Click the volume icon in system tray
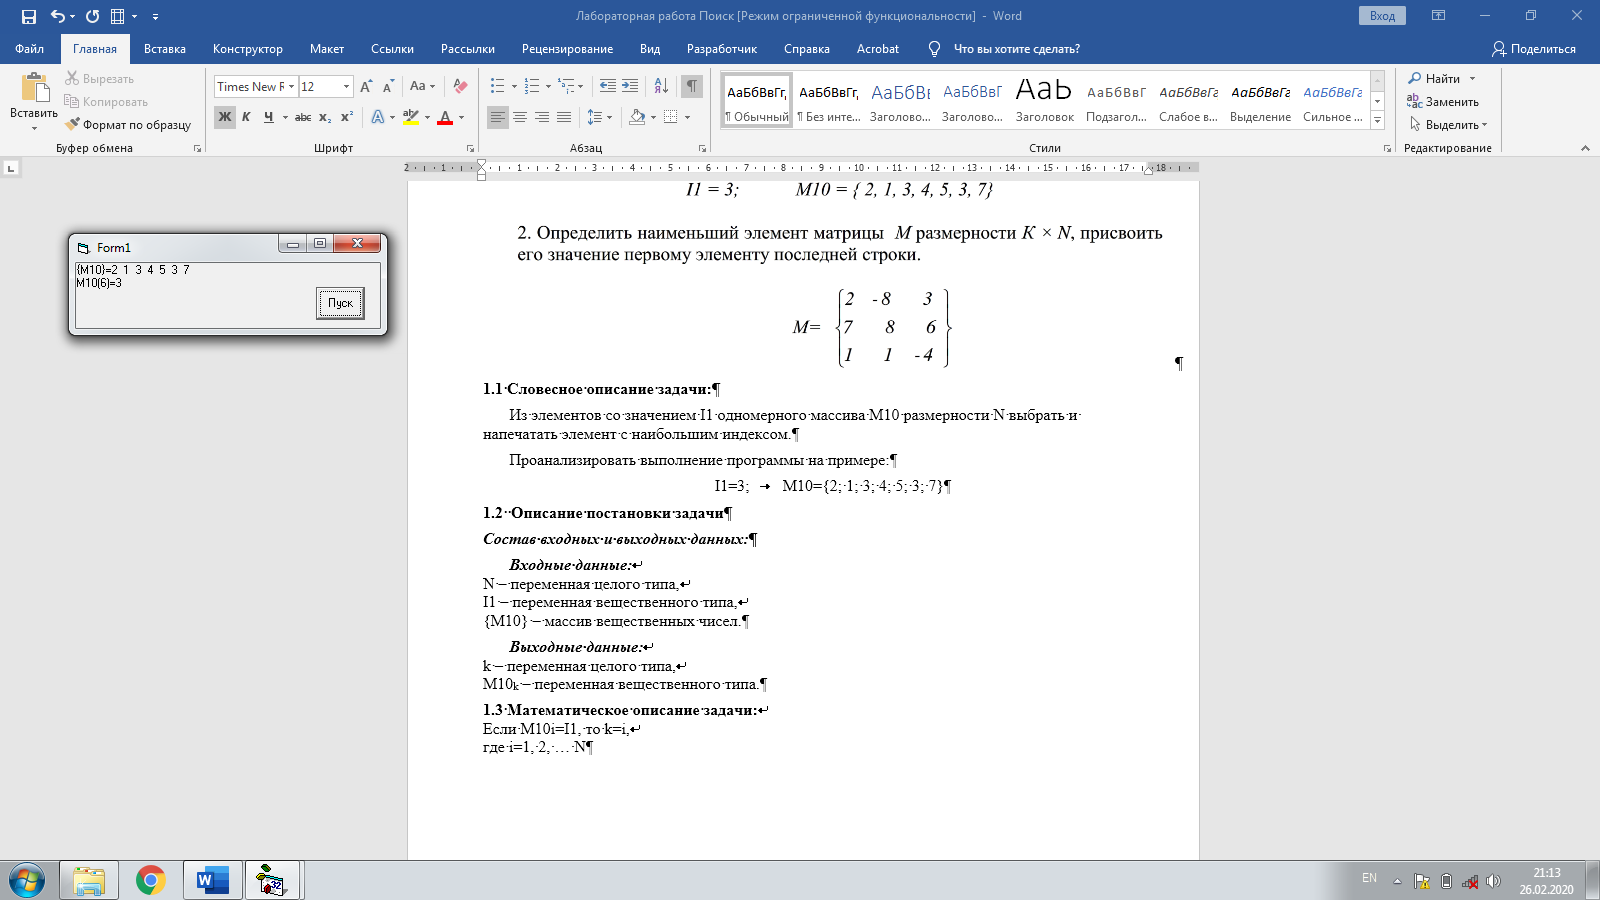The width and height of the screenshot is (1600, 900). [x=1493, y=881]
